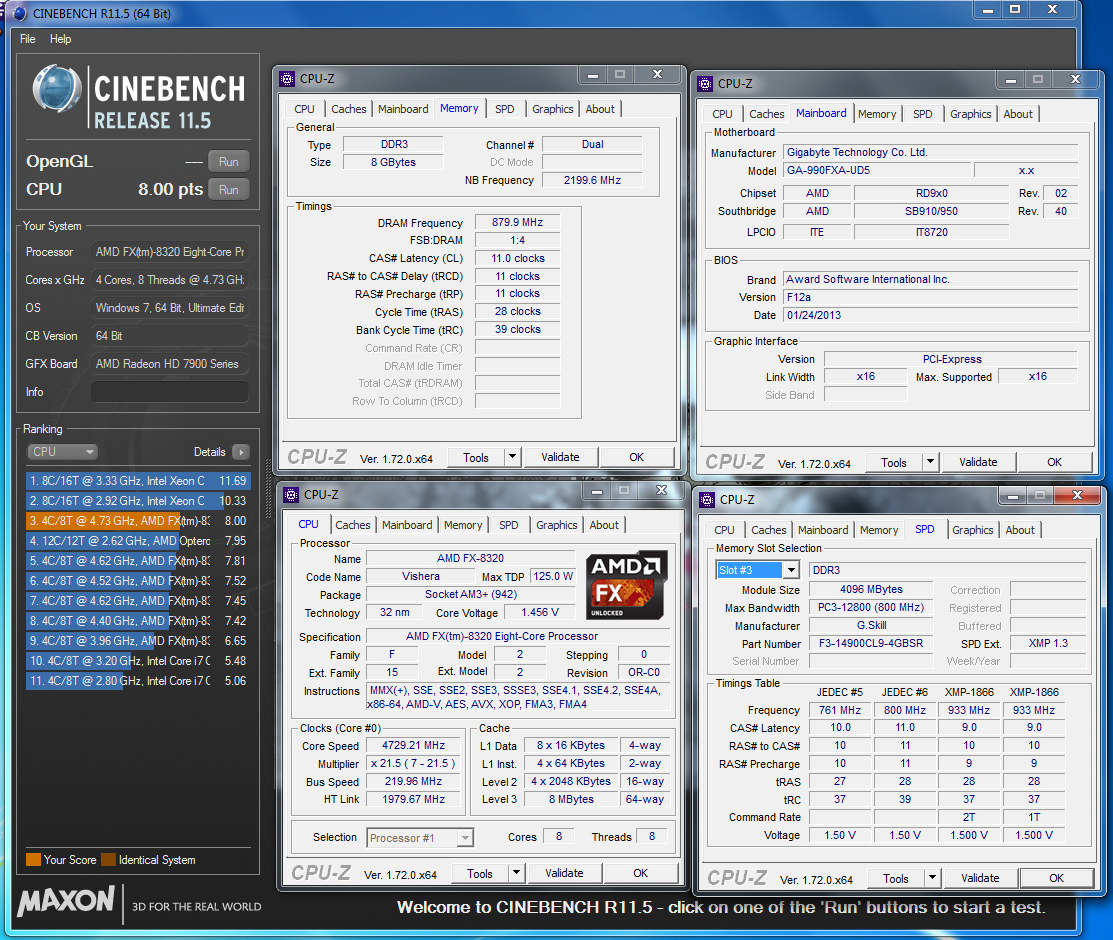The image size is (1113, 940).
Task: Open Processor #1 selection dropdown
Action: pos(420,838)
